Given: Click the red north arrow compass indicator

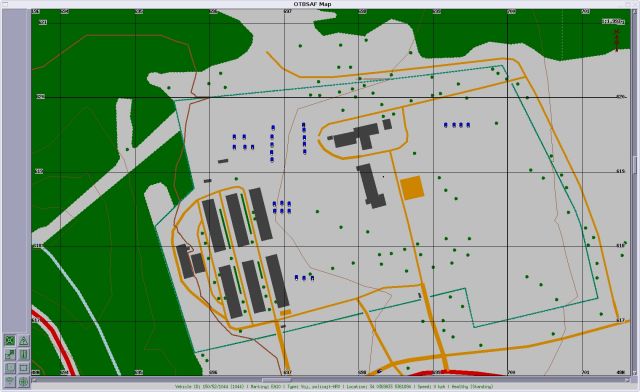Looking at the screenshot, I should point(617,40).
